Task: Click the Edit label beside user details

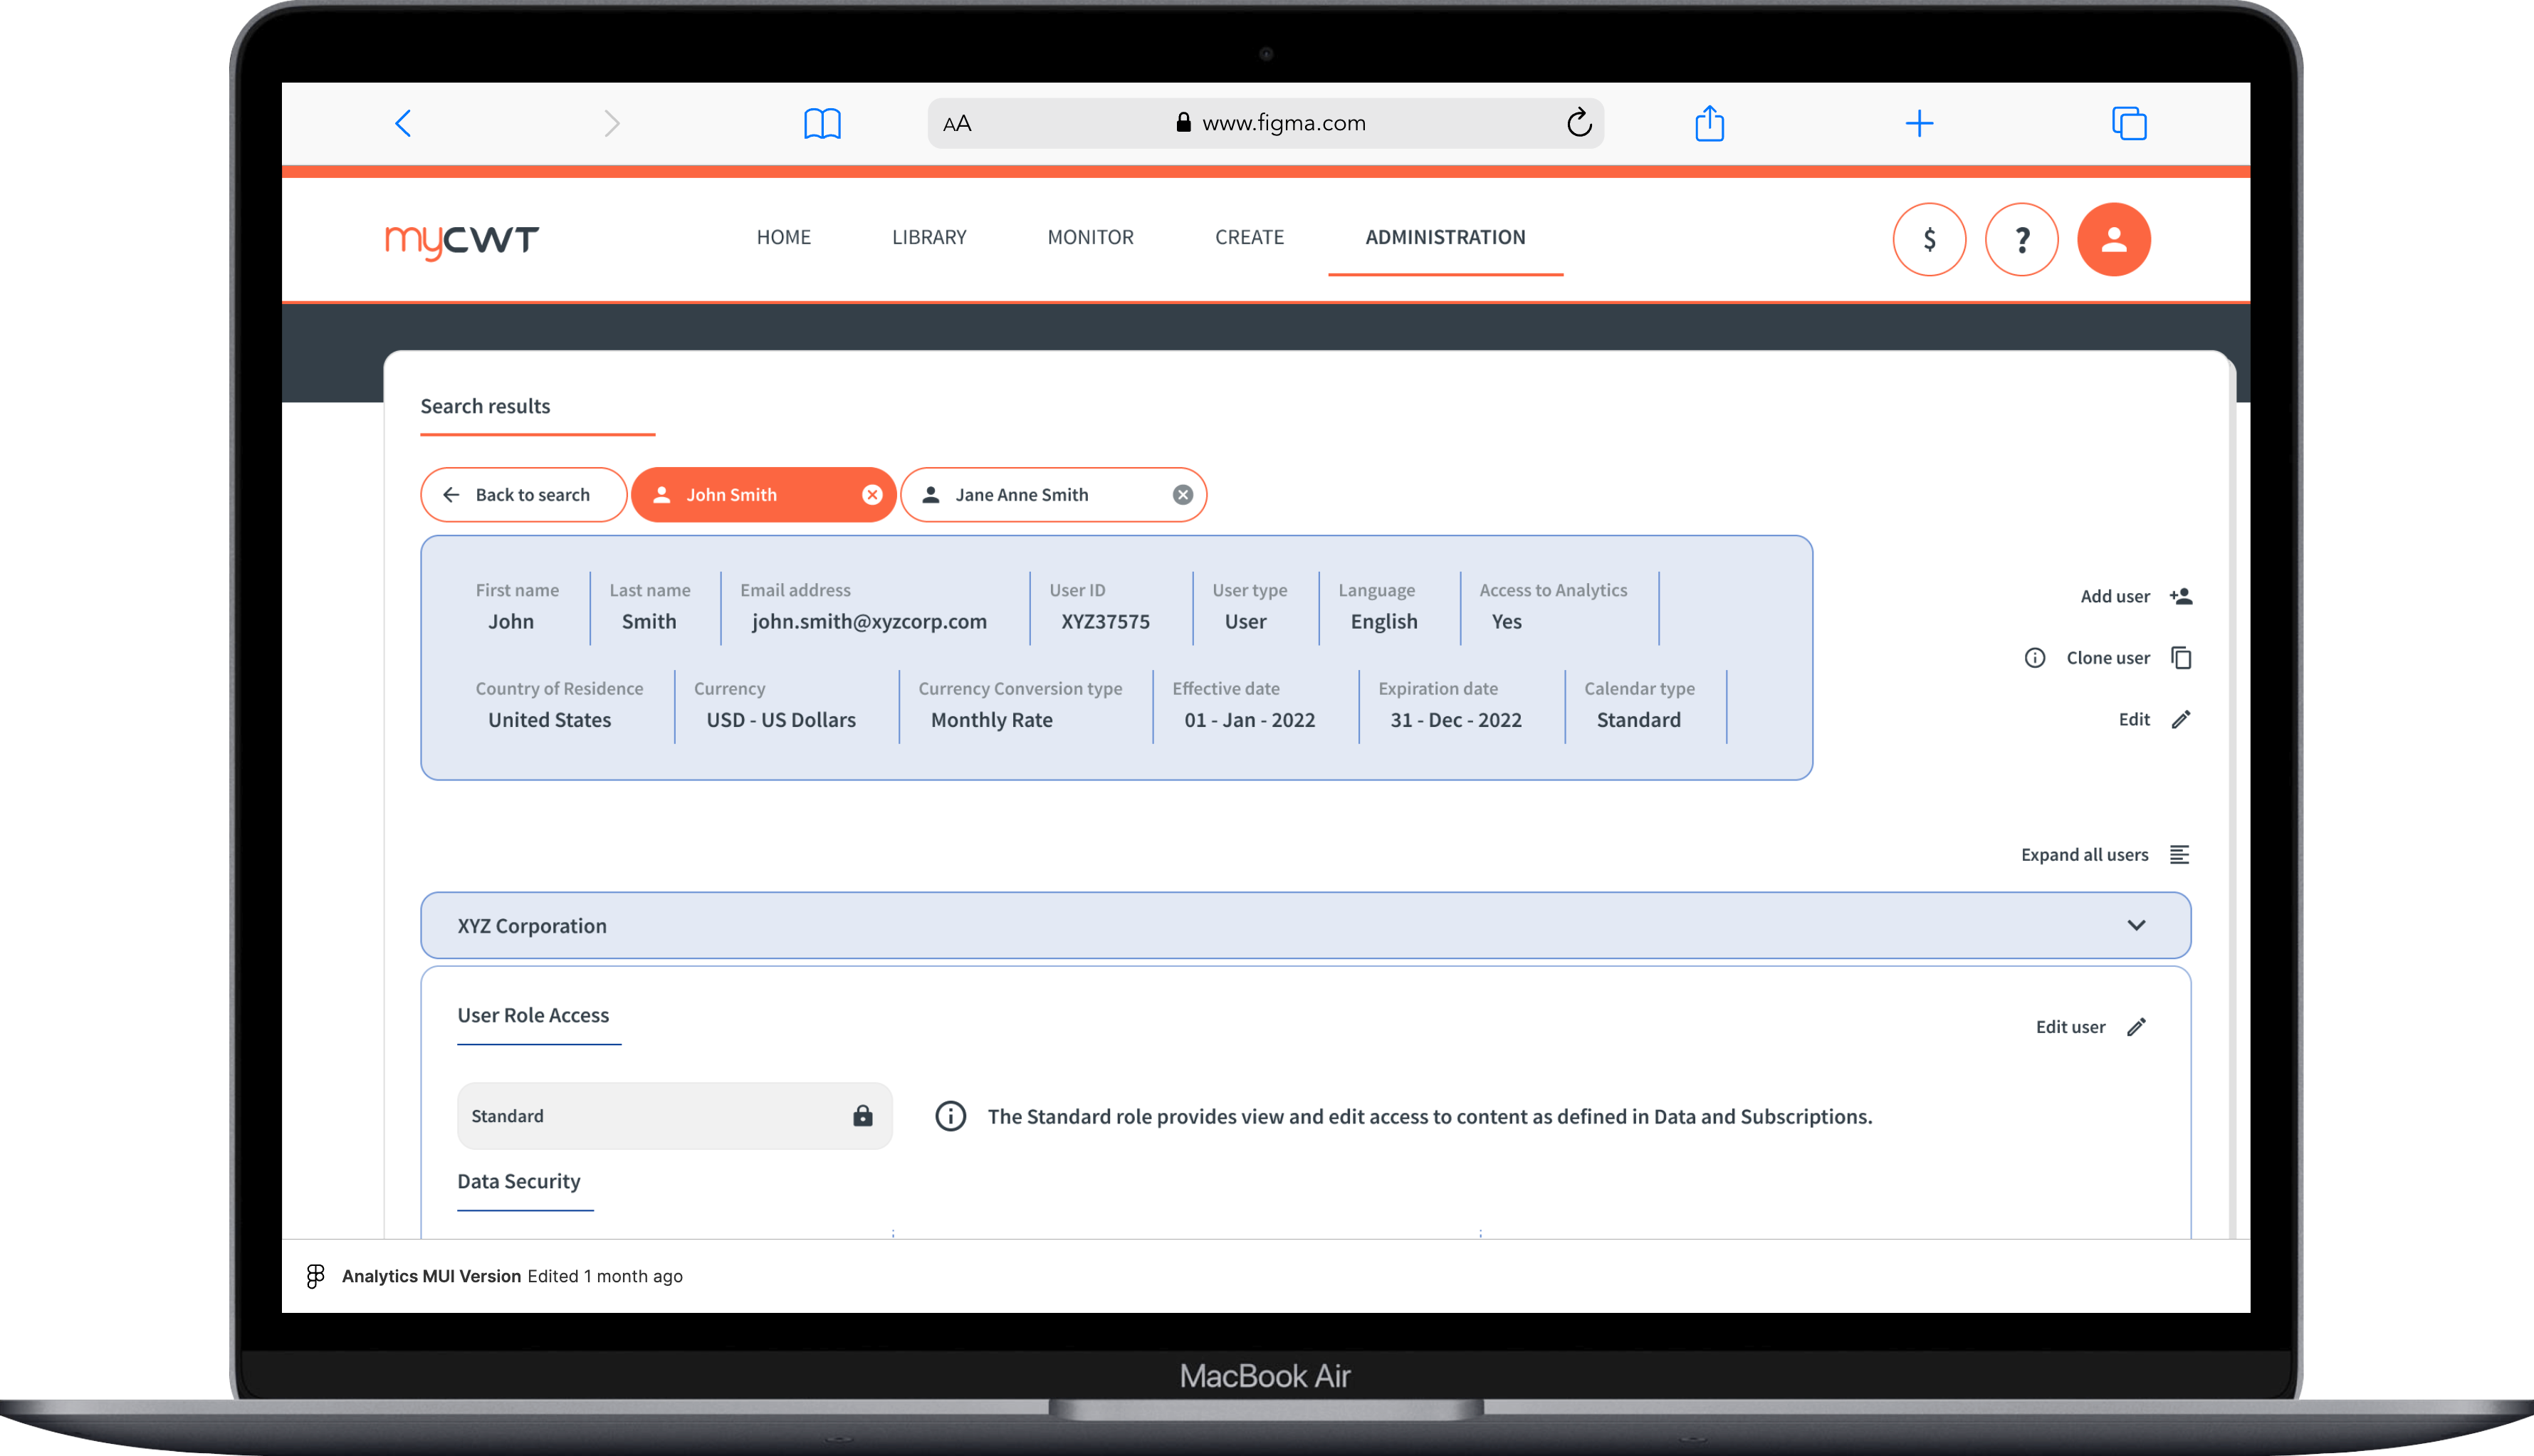Action: (x=2133, y=719)
